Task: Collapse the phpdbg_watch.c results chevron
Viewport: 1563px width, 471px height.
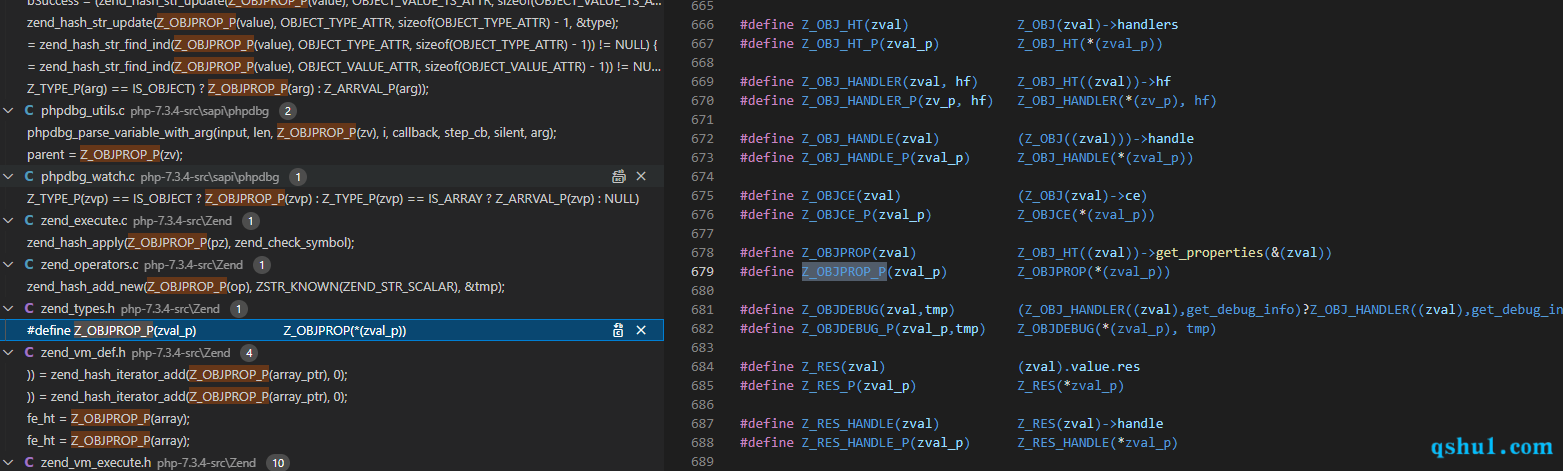Action: [x=10, y=176]
